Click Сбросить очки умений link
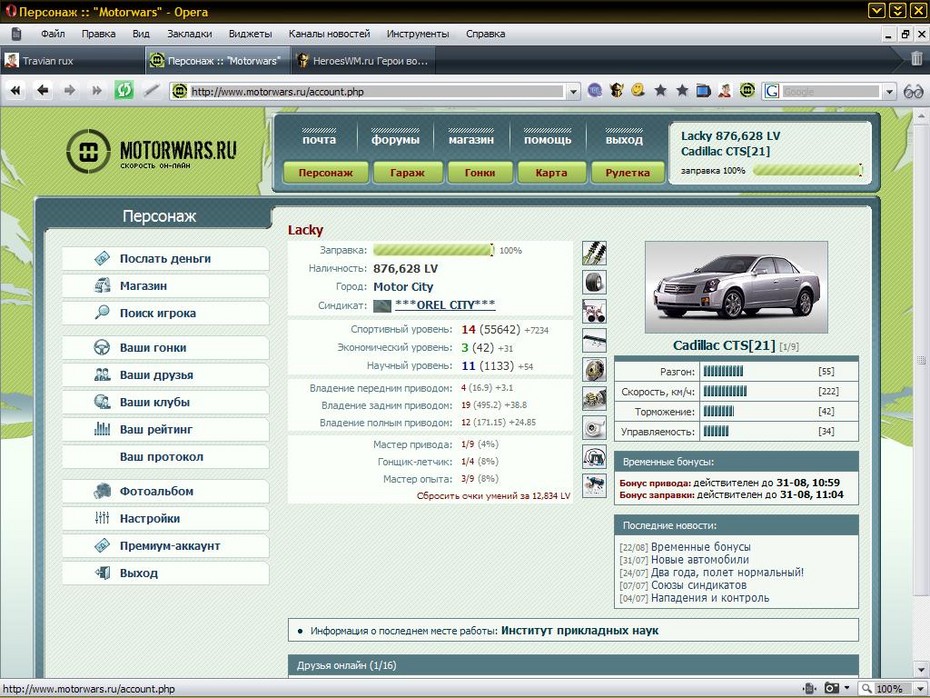The image size is (930, 698). [x=493, y=496]
